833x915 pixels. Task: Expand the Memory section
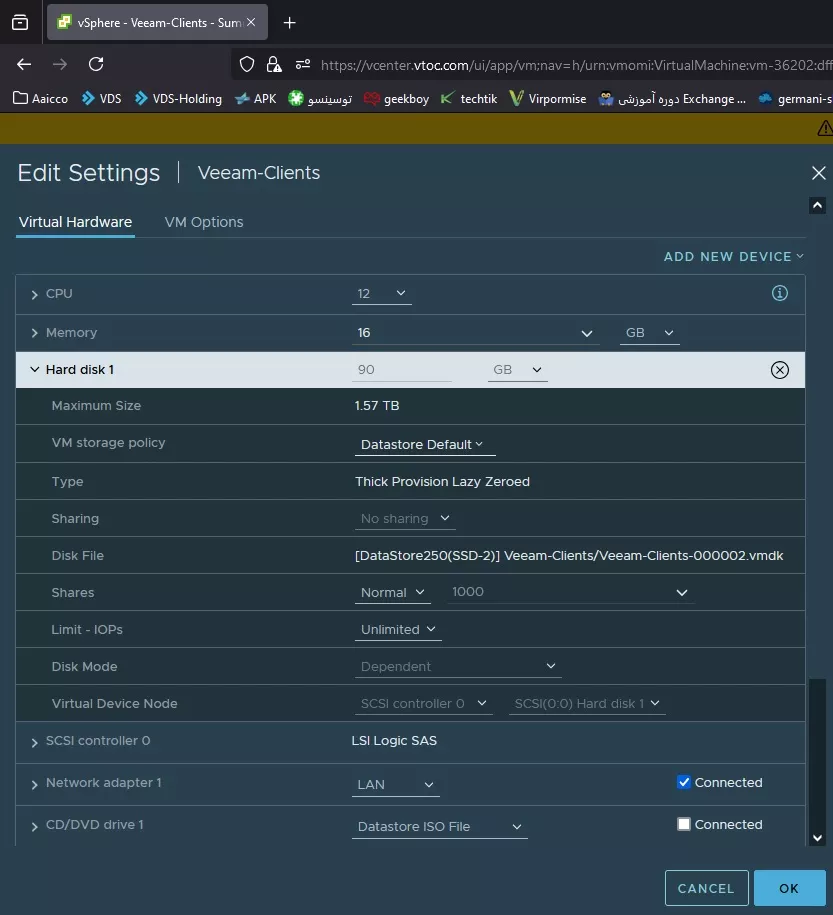(34, 333)
